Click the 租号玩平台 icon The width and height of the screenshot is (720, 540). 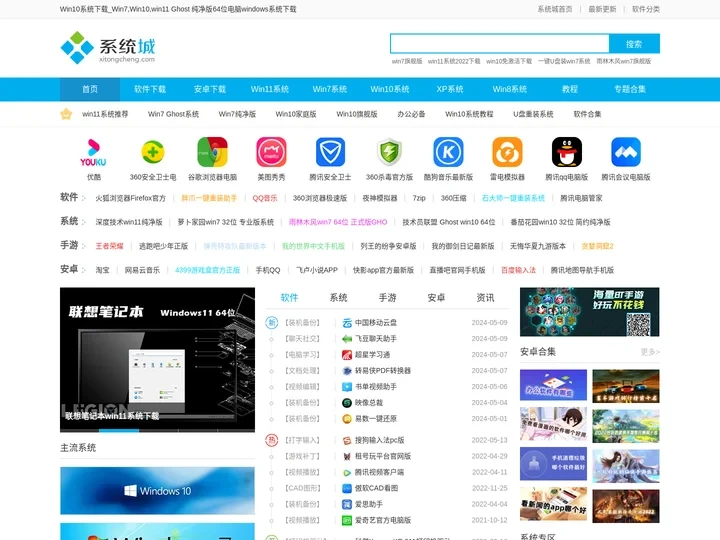347,456
